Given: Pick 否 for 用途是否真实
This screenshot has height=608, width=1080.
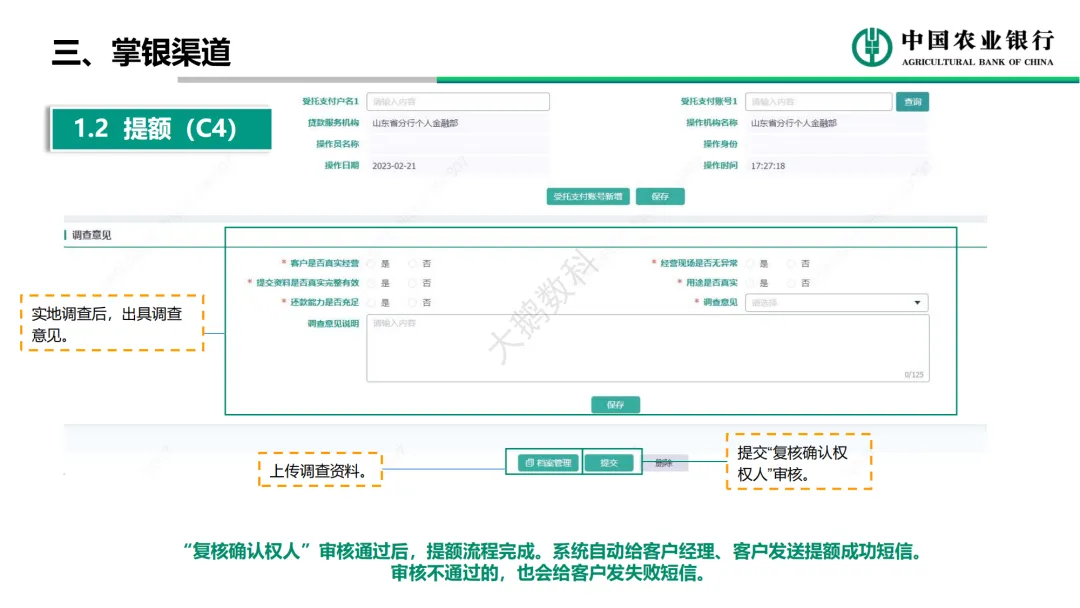Looking at the screenshot, I should pyautogui.click(x=791, y=283).
